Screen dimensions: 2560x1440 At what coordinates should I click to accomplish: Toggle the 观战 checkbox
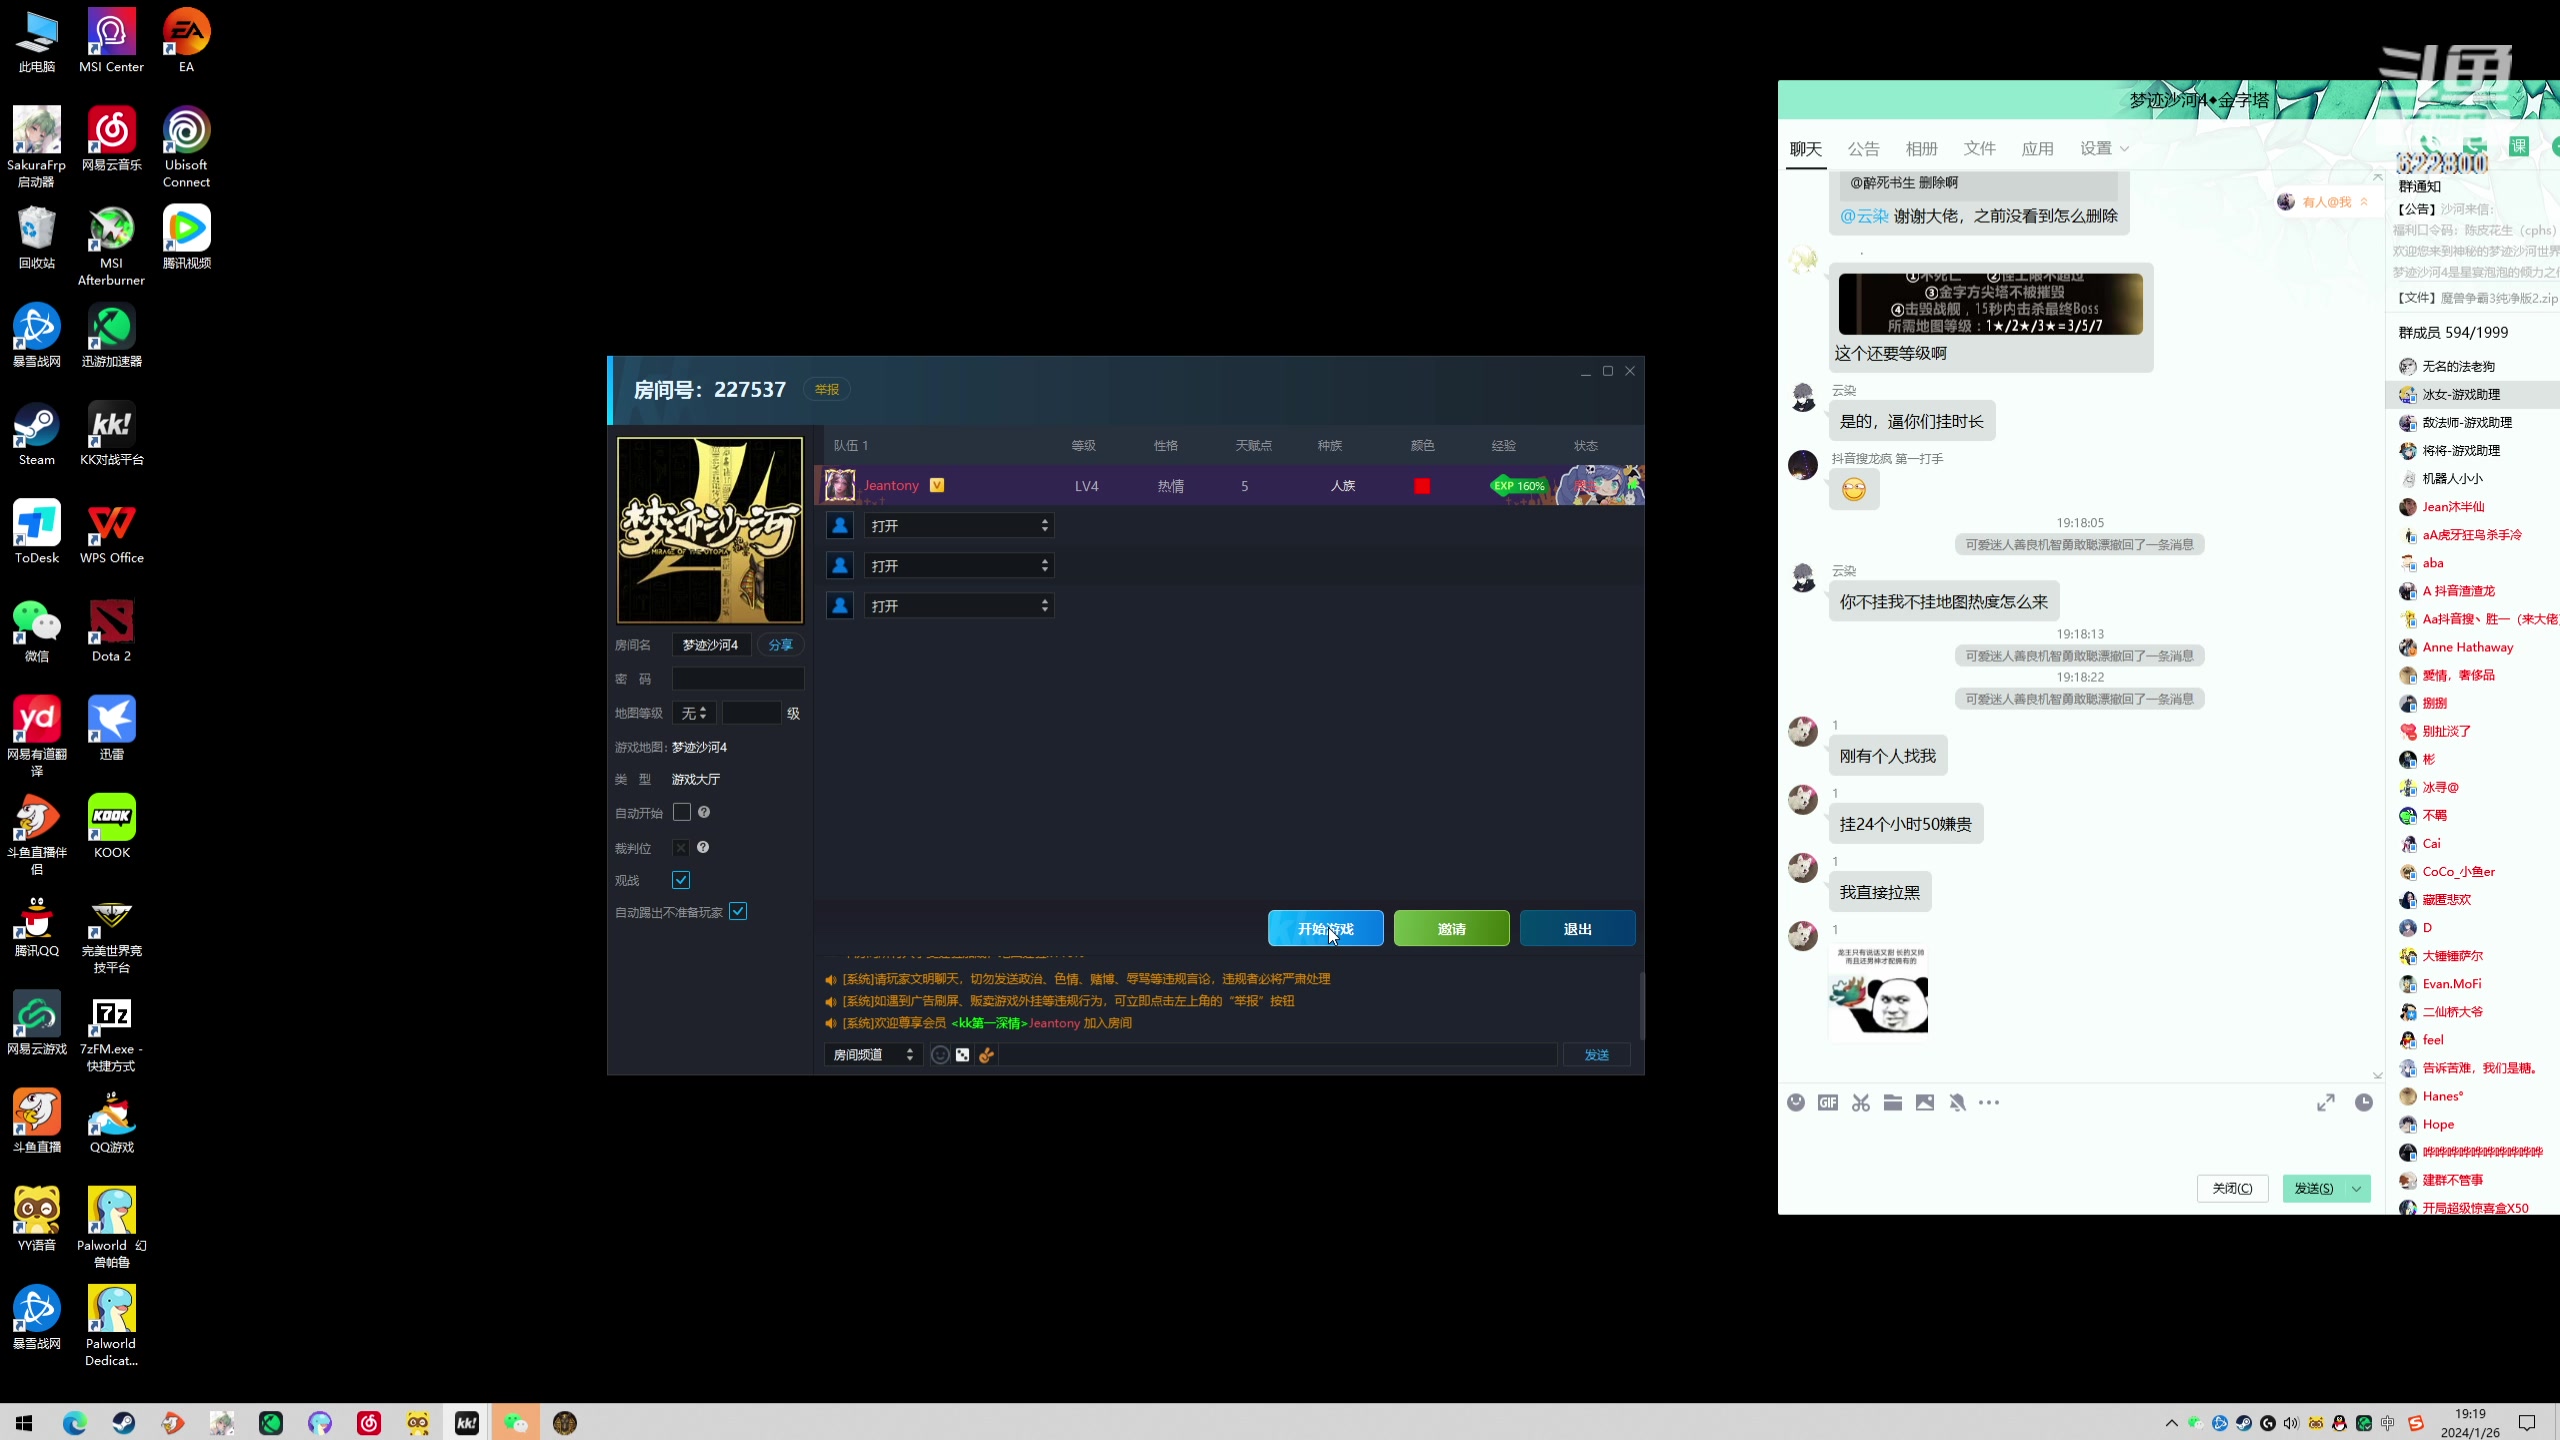pos(681,880)
